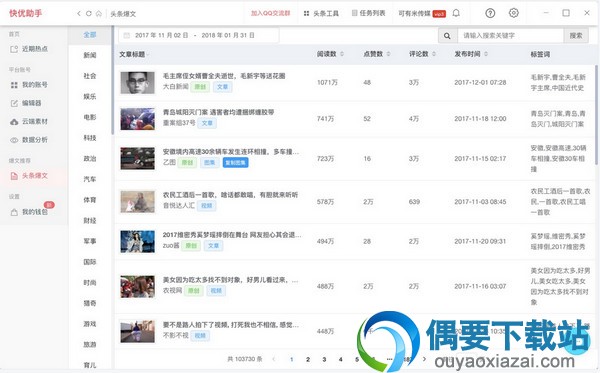The width and height of the screenshot is (600, 373).
Task: Select the 游戏 category tab
Action: pyautogui.click(x=90, y=324)
